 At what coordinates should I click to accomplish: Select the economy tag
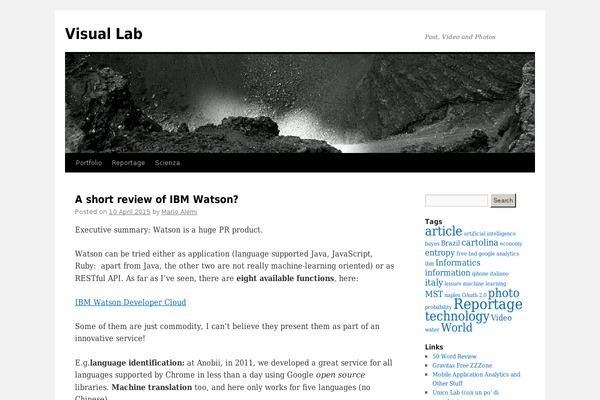[x=511, y=243]
